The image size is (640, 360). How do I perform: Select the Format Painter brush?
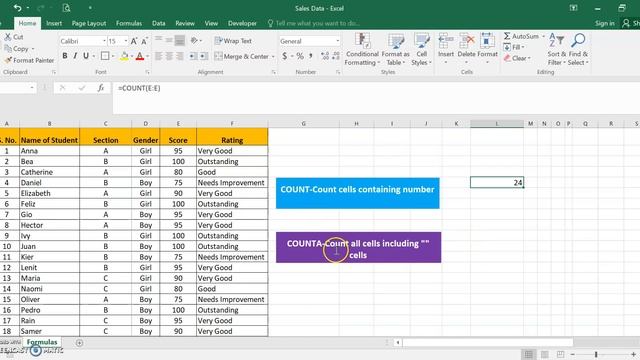(8, 60)
